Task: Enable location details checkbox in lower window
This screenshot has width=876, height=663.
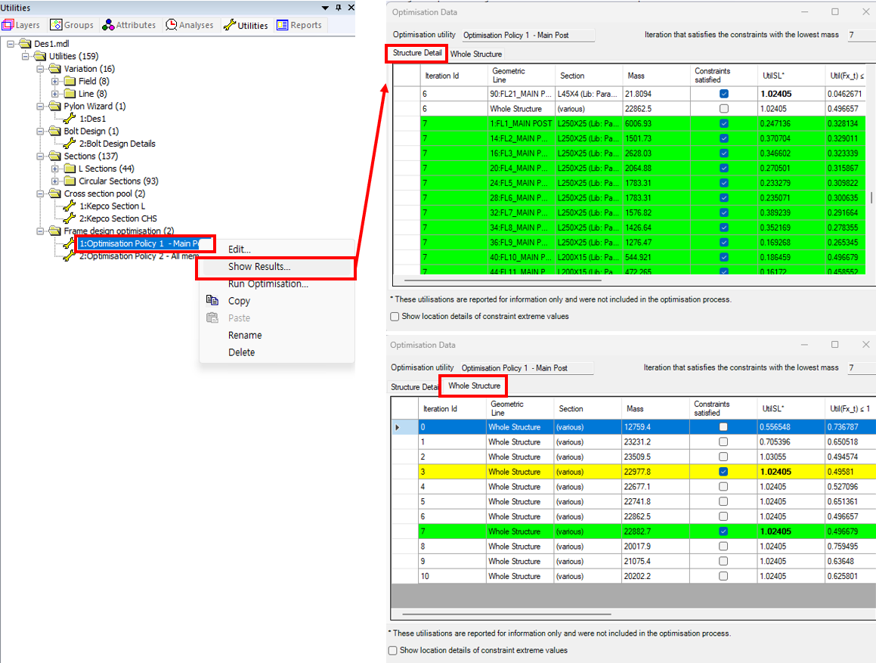Action: coord(395,650)
